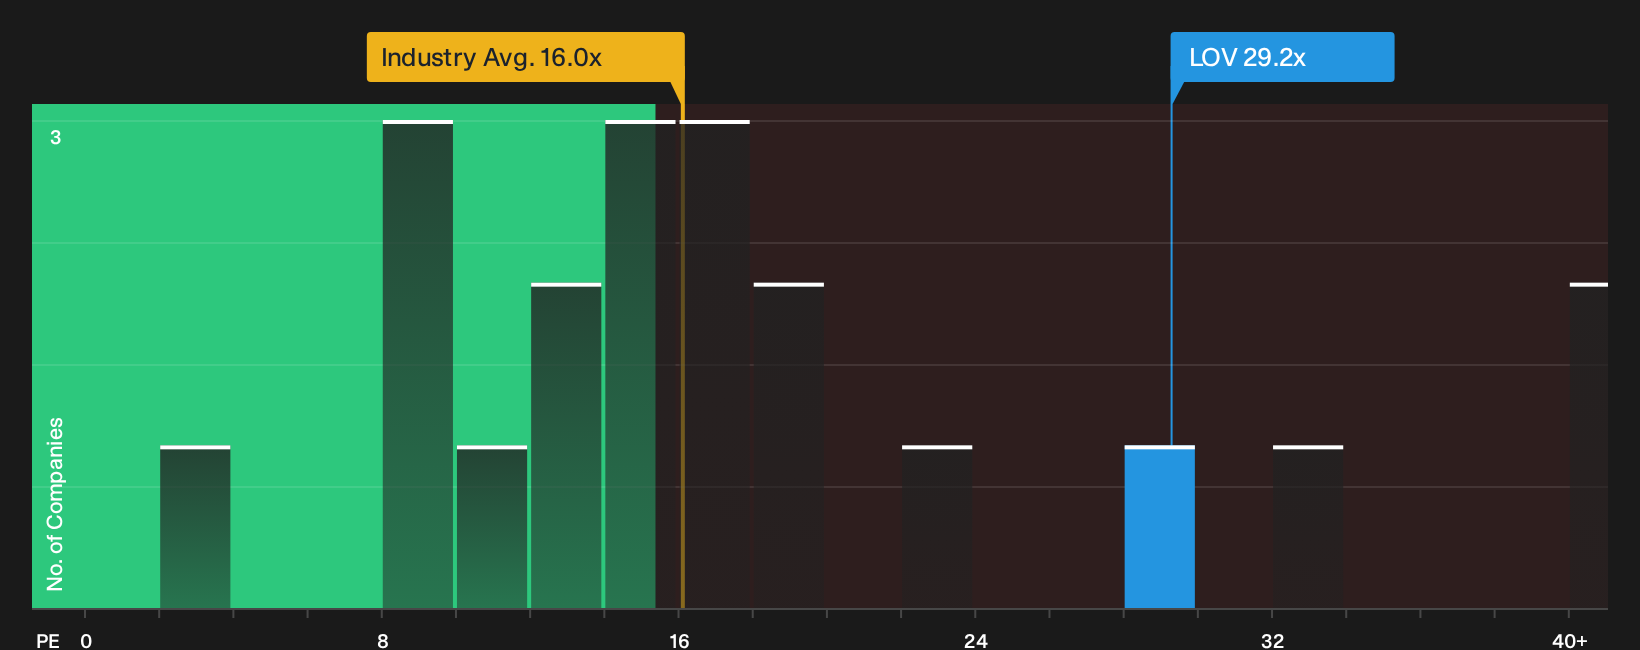
Task: Click the histogram bar at PE 18-20
Action: [x=789, y=446]
